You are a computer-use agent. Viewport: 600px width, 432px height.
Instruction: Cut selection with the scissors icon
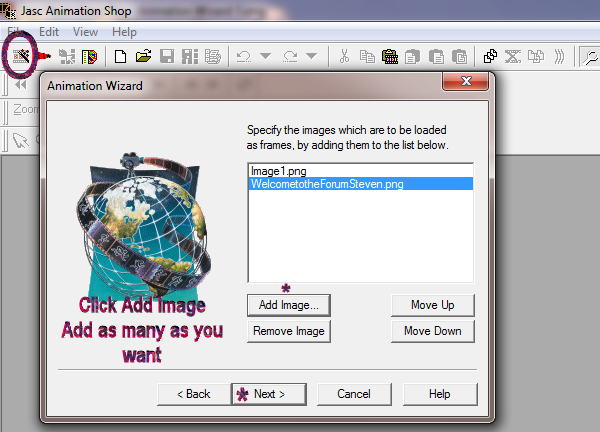point(344,57)
